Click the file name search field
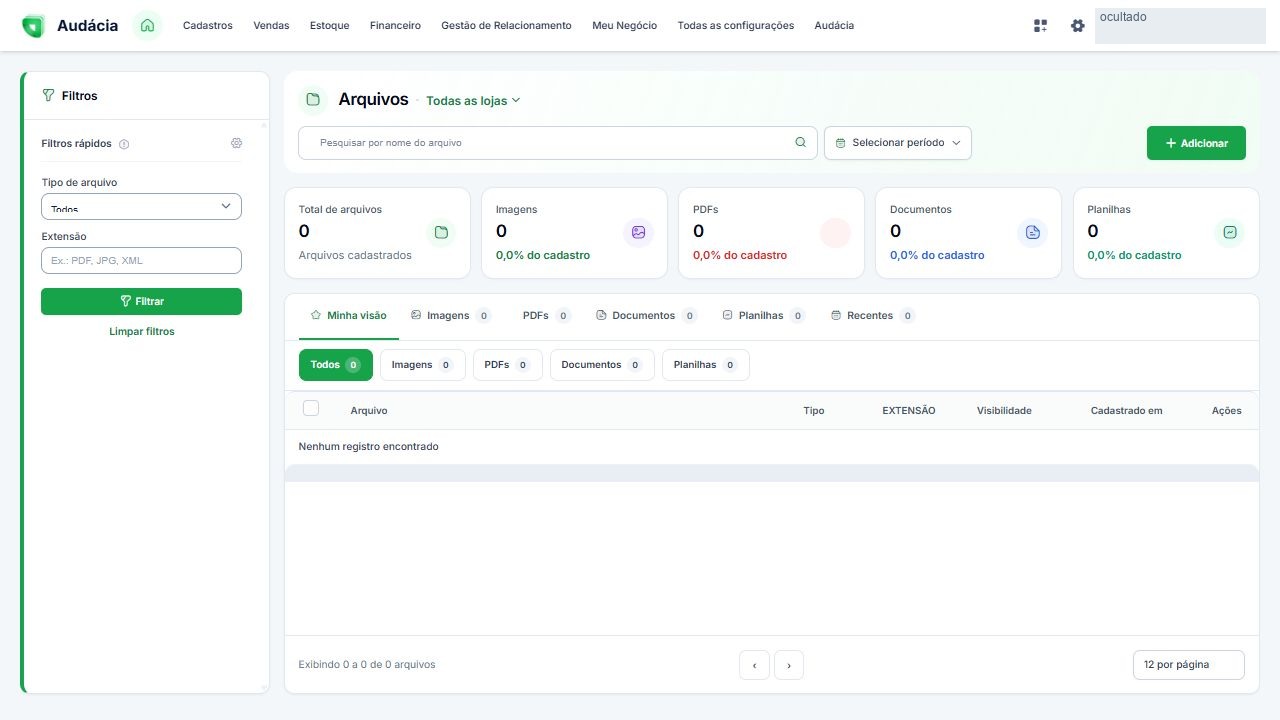This screenshot has height=720, width=1280. tap(557, 143)
